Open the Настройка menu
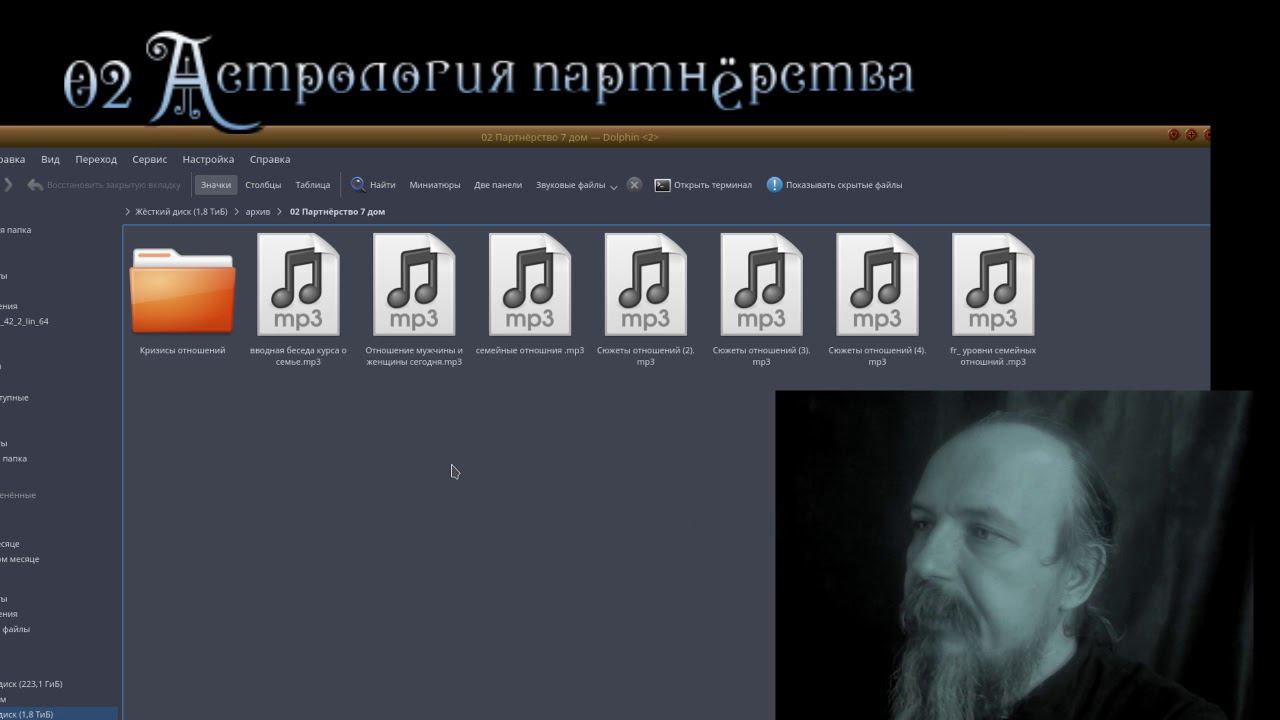This screenshot has width=1280, height=720. pos(208,159)
